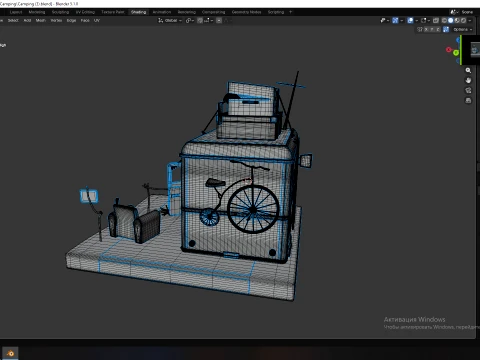Toggle Y axis mesh mirror
The image size is (480, 360).
(x=432, y=29)
